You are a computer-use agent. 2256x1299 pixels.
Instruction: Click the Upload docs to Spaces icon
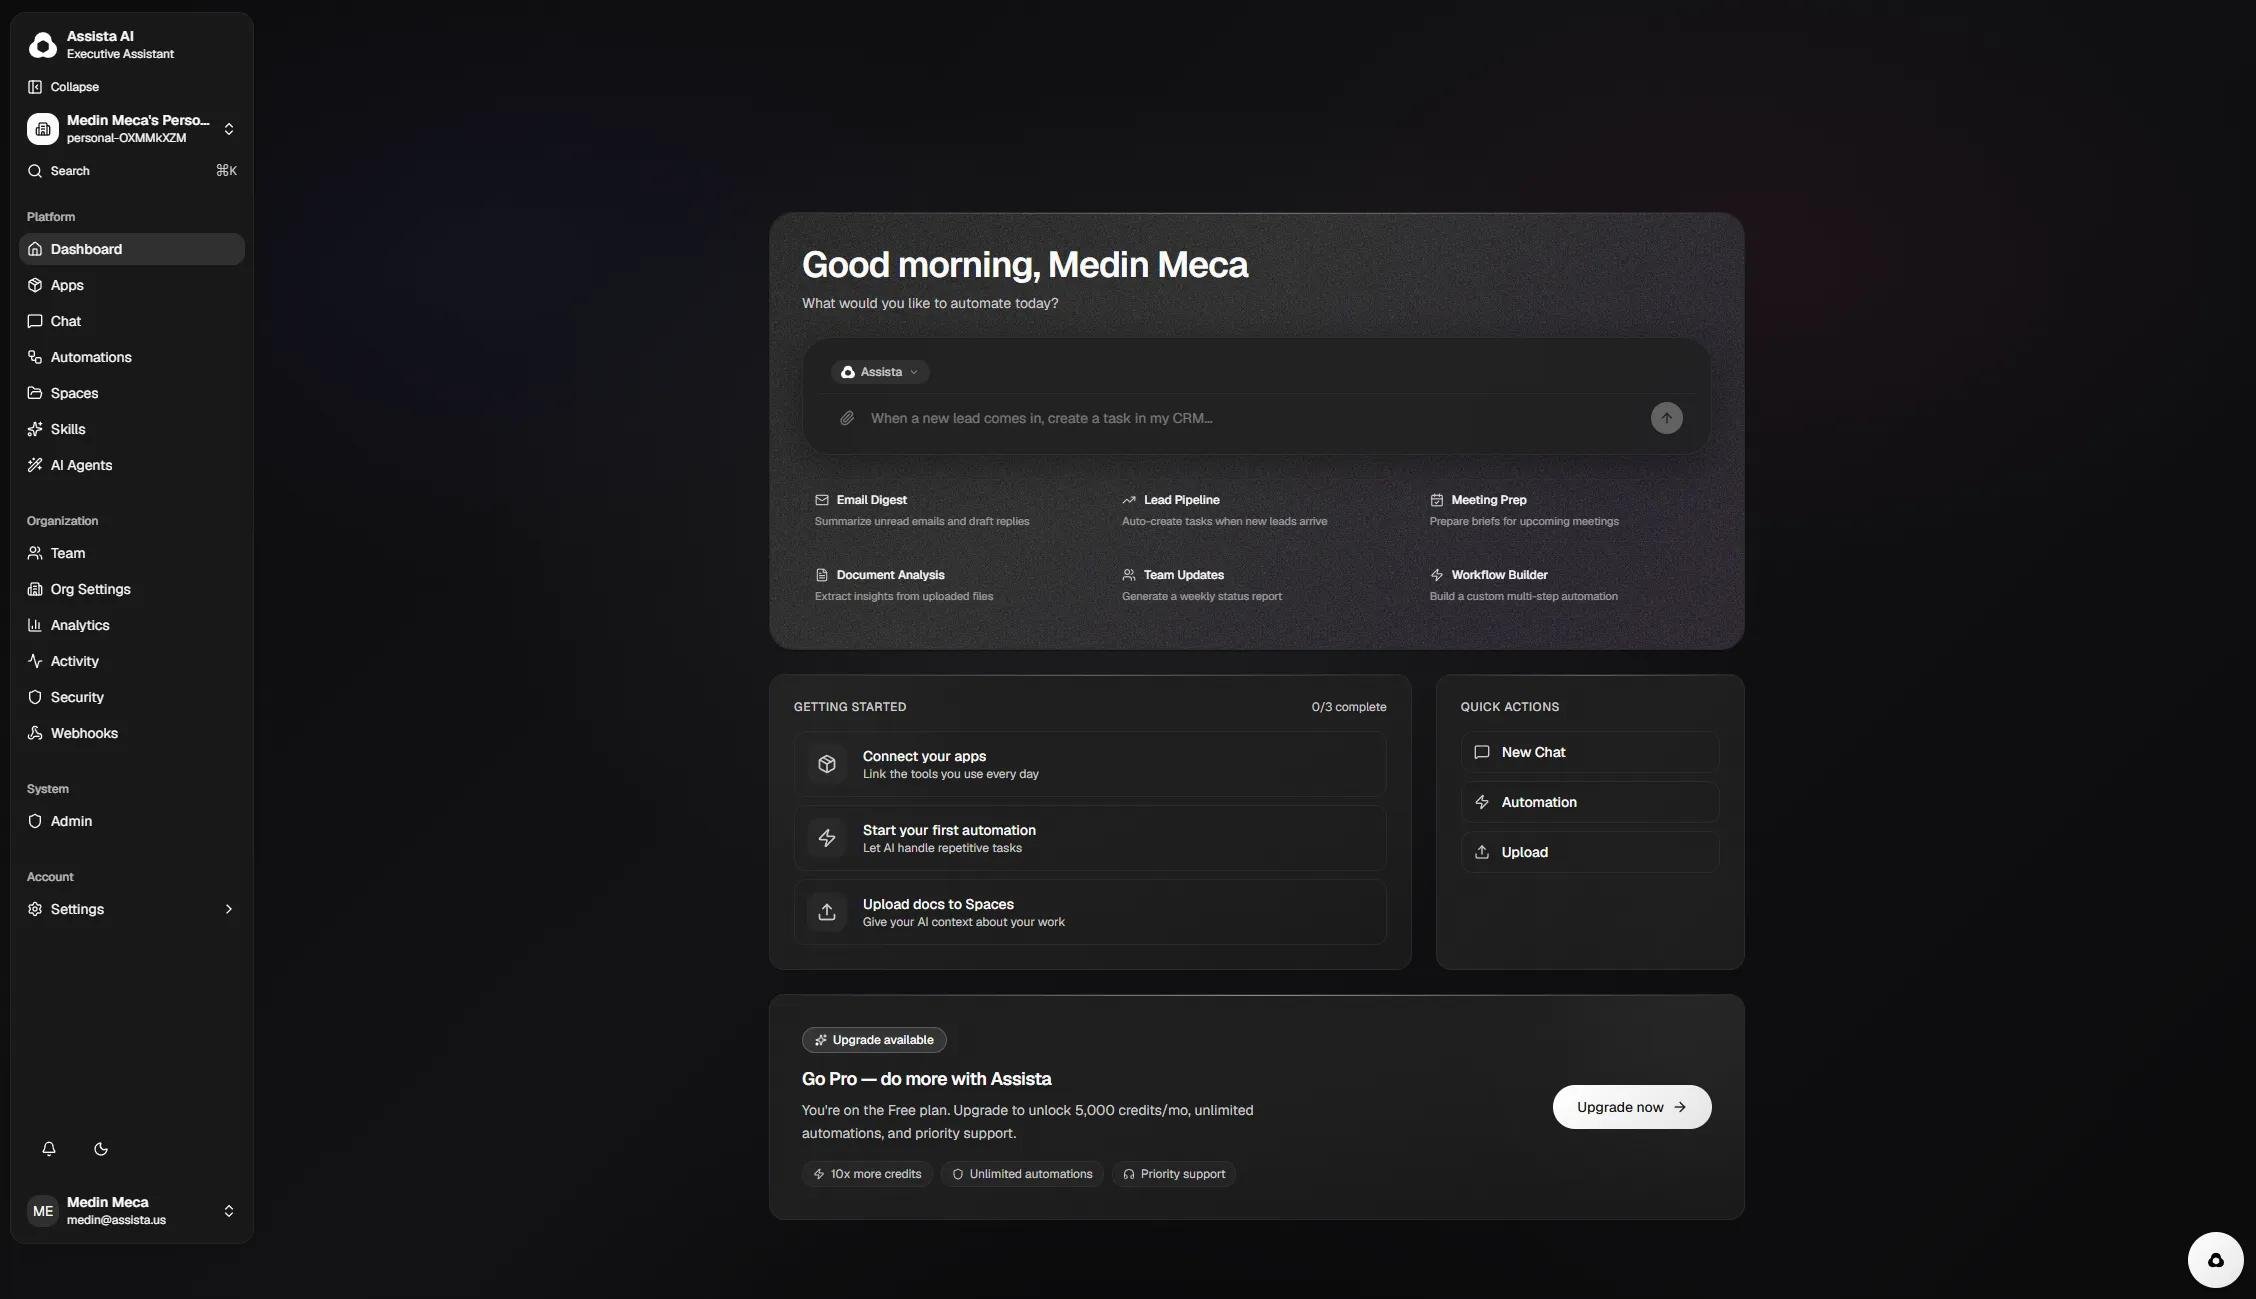tap(827, 912)
